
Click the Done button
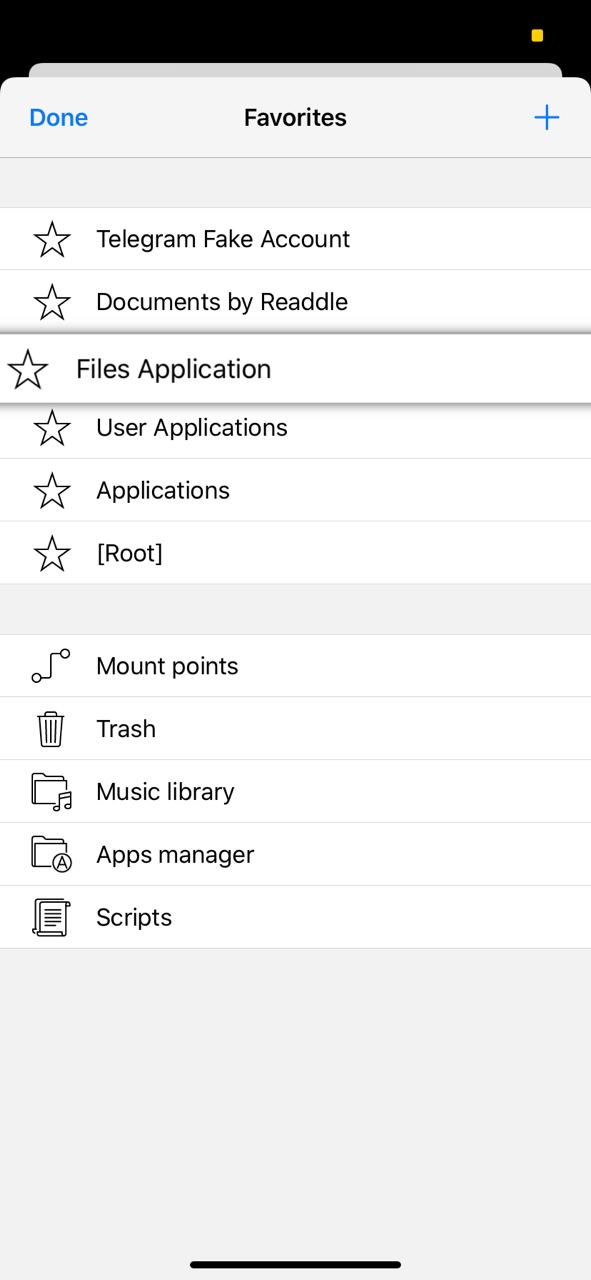(59, 118)
